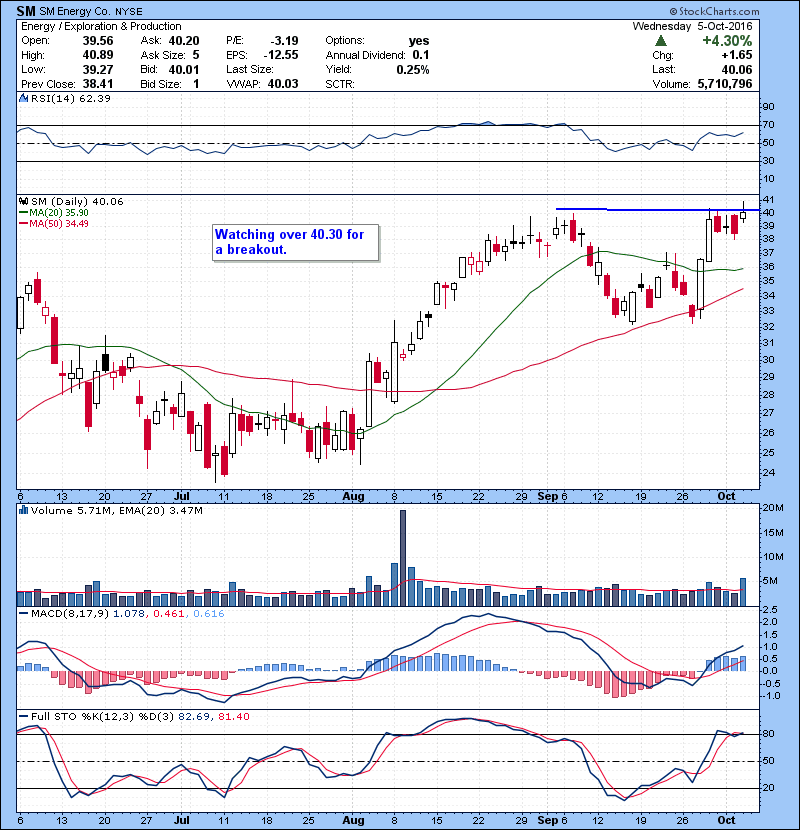Click the Low value 39.27

tap(98, 69)
